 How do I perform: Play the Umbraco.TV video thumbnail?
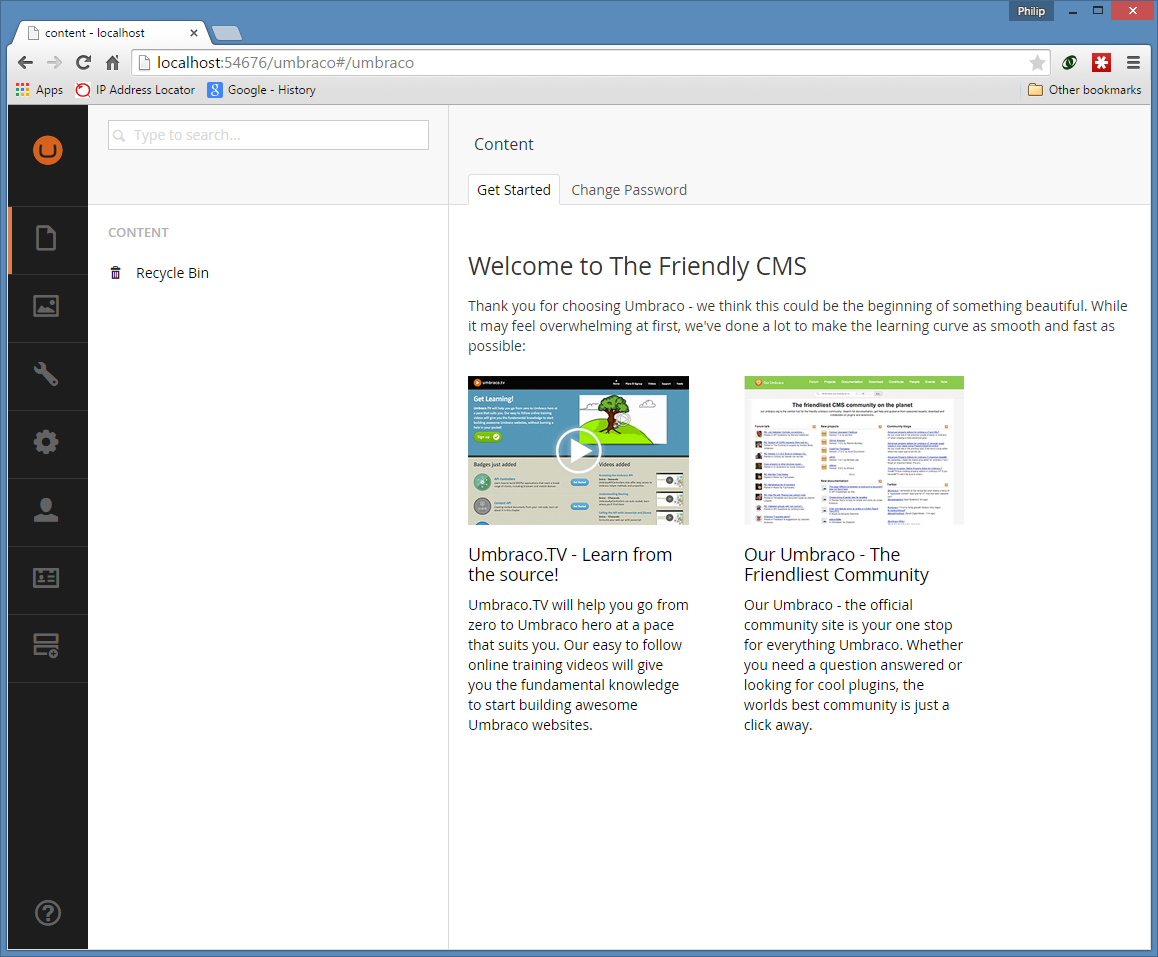tap(578, 450)
